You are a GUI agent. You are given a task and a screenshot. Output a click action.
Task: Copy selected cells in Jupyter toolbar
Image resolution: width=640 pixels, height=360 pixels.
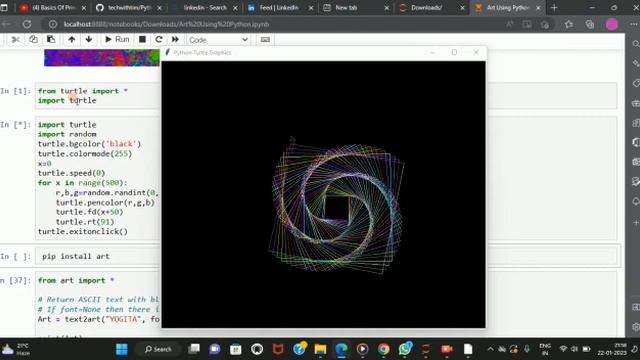point(33,40)
